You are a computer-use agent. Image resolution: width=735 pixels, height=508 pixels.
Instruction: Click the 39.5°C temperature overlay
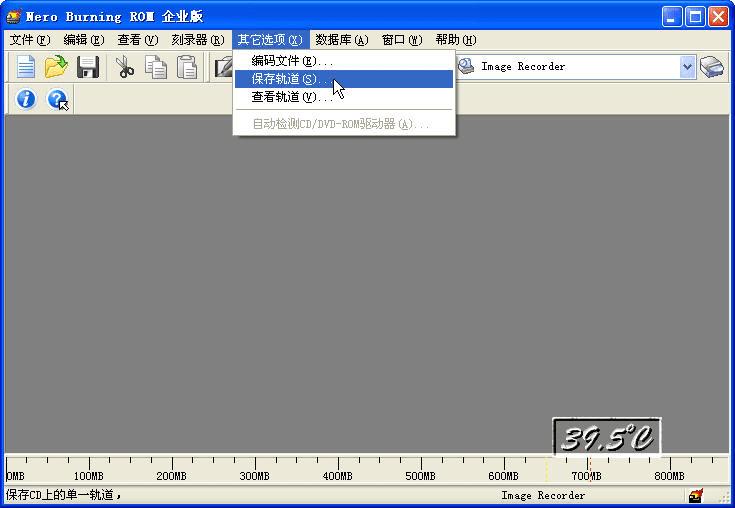click(607, 436)
